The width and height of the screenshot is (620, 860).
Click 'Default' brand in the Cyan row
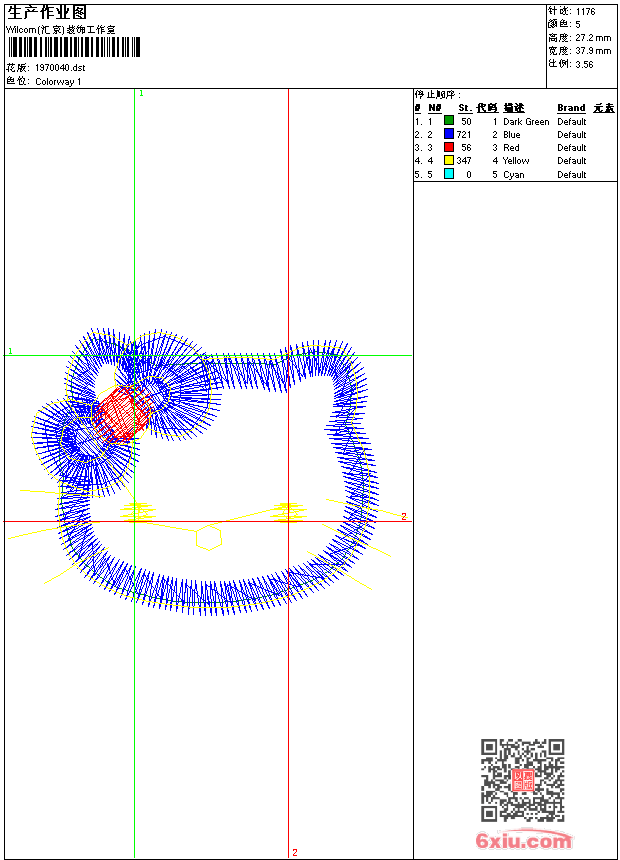click(572, 175)
